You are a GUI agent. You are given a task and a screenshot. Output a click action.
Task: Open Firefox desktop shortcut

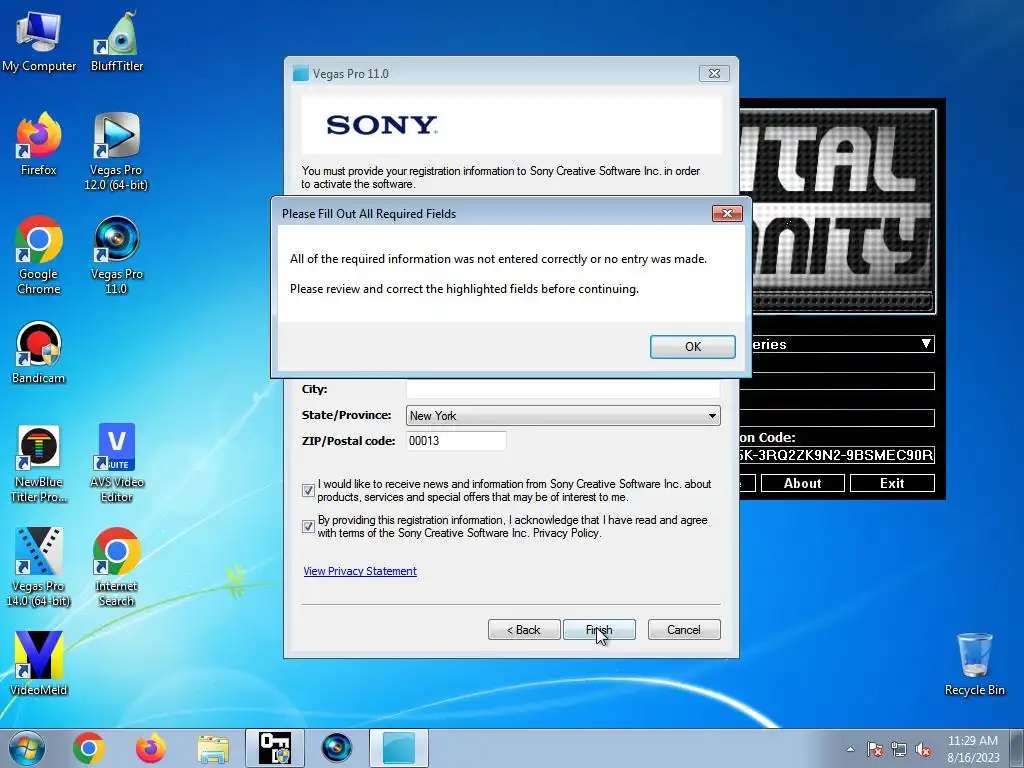(x=39, y=144)
